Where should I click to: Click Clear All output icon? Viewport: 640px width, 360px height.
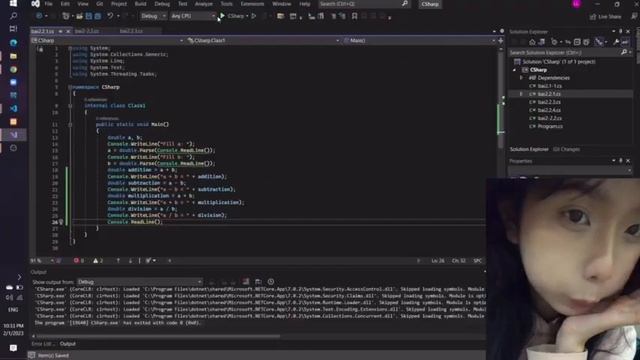coord(246,282)
